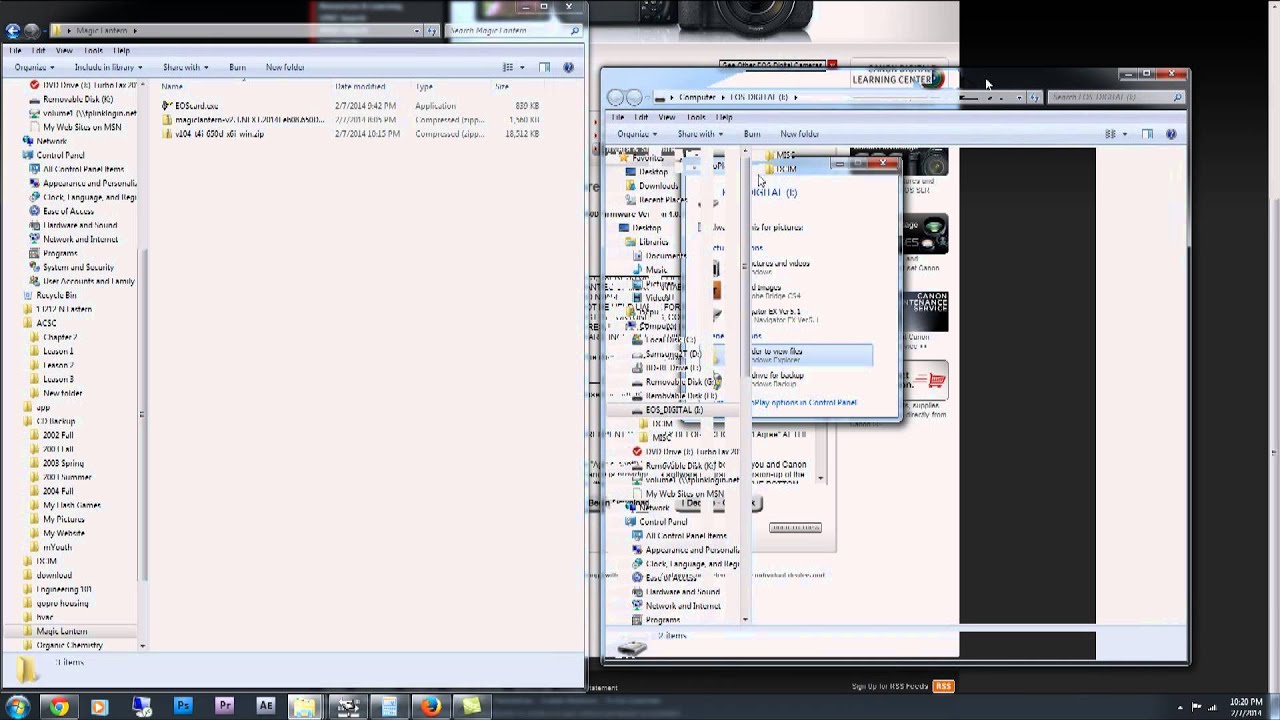Open view options arrow in Magic Lantern window

[x=522, y=67]
